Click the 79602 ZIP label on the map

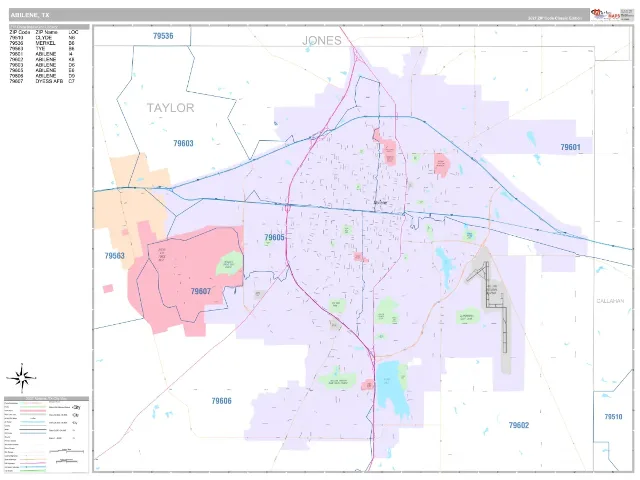[x=519, y=425]
